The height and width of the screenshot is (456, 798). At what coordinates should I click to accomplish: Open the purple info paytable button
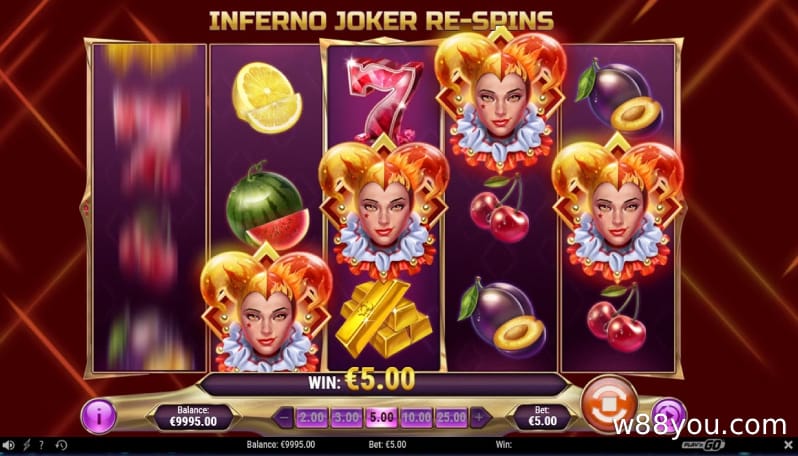click(99, 416)
